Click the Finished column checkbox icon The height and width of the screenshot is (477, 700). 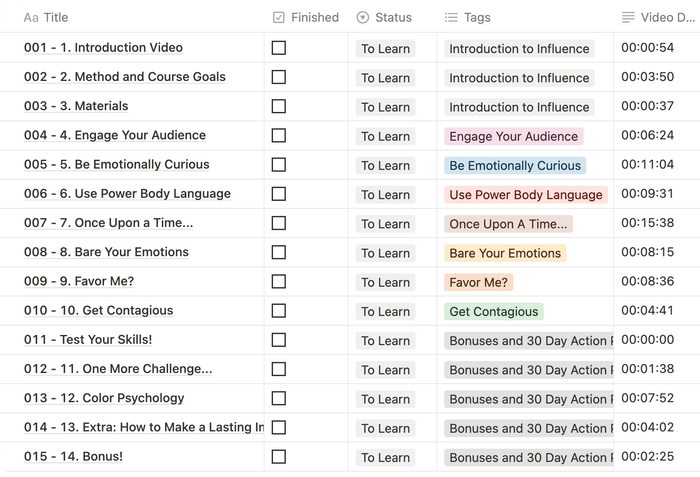pos(279,17)
